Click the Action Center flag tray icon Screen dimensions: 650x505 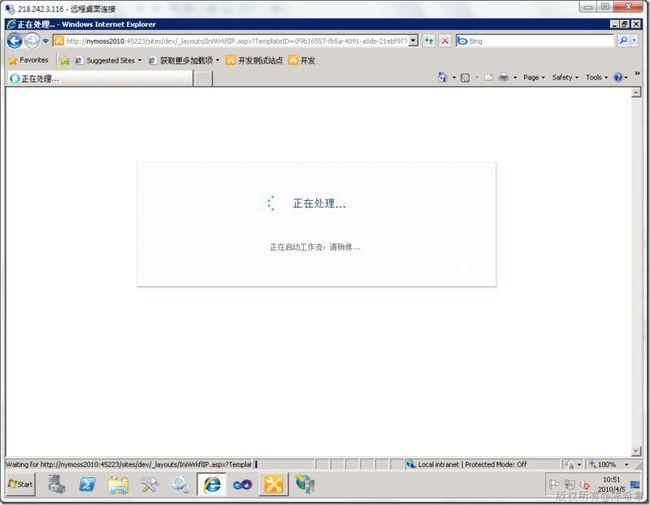(x=554, y=484)
